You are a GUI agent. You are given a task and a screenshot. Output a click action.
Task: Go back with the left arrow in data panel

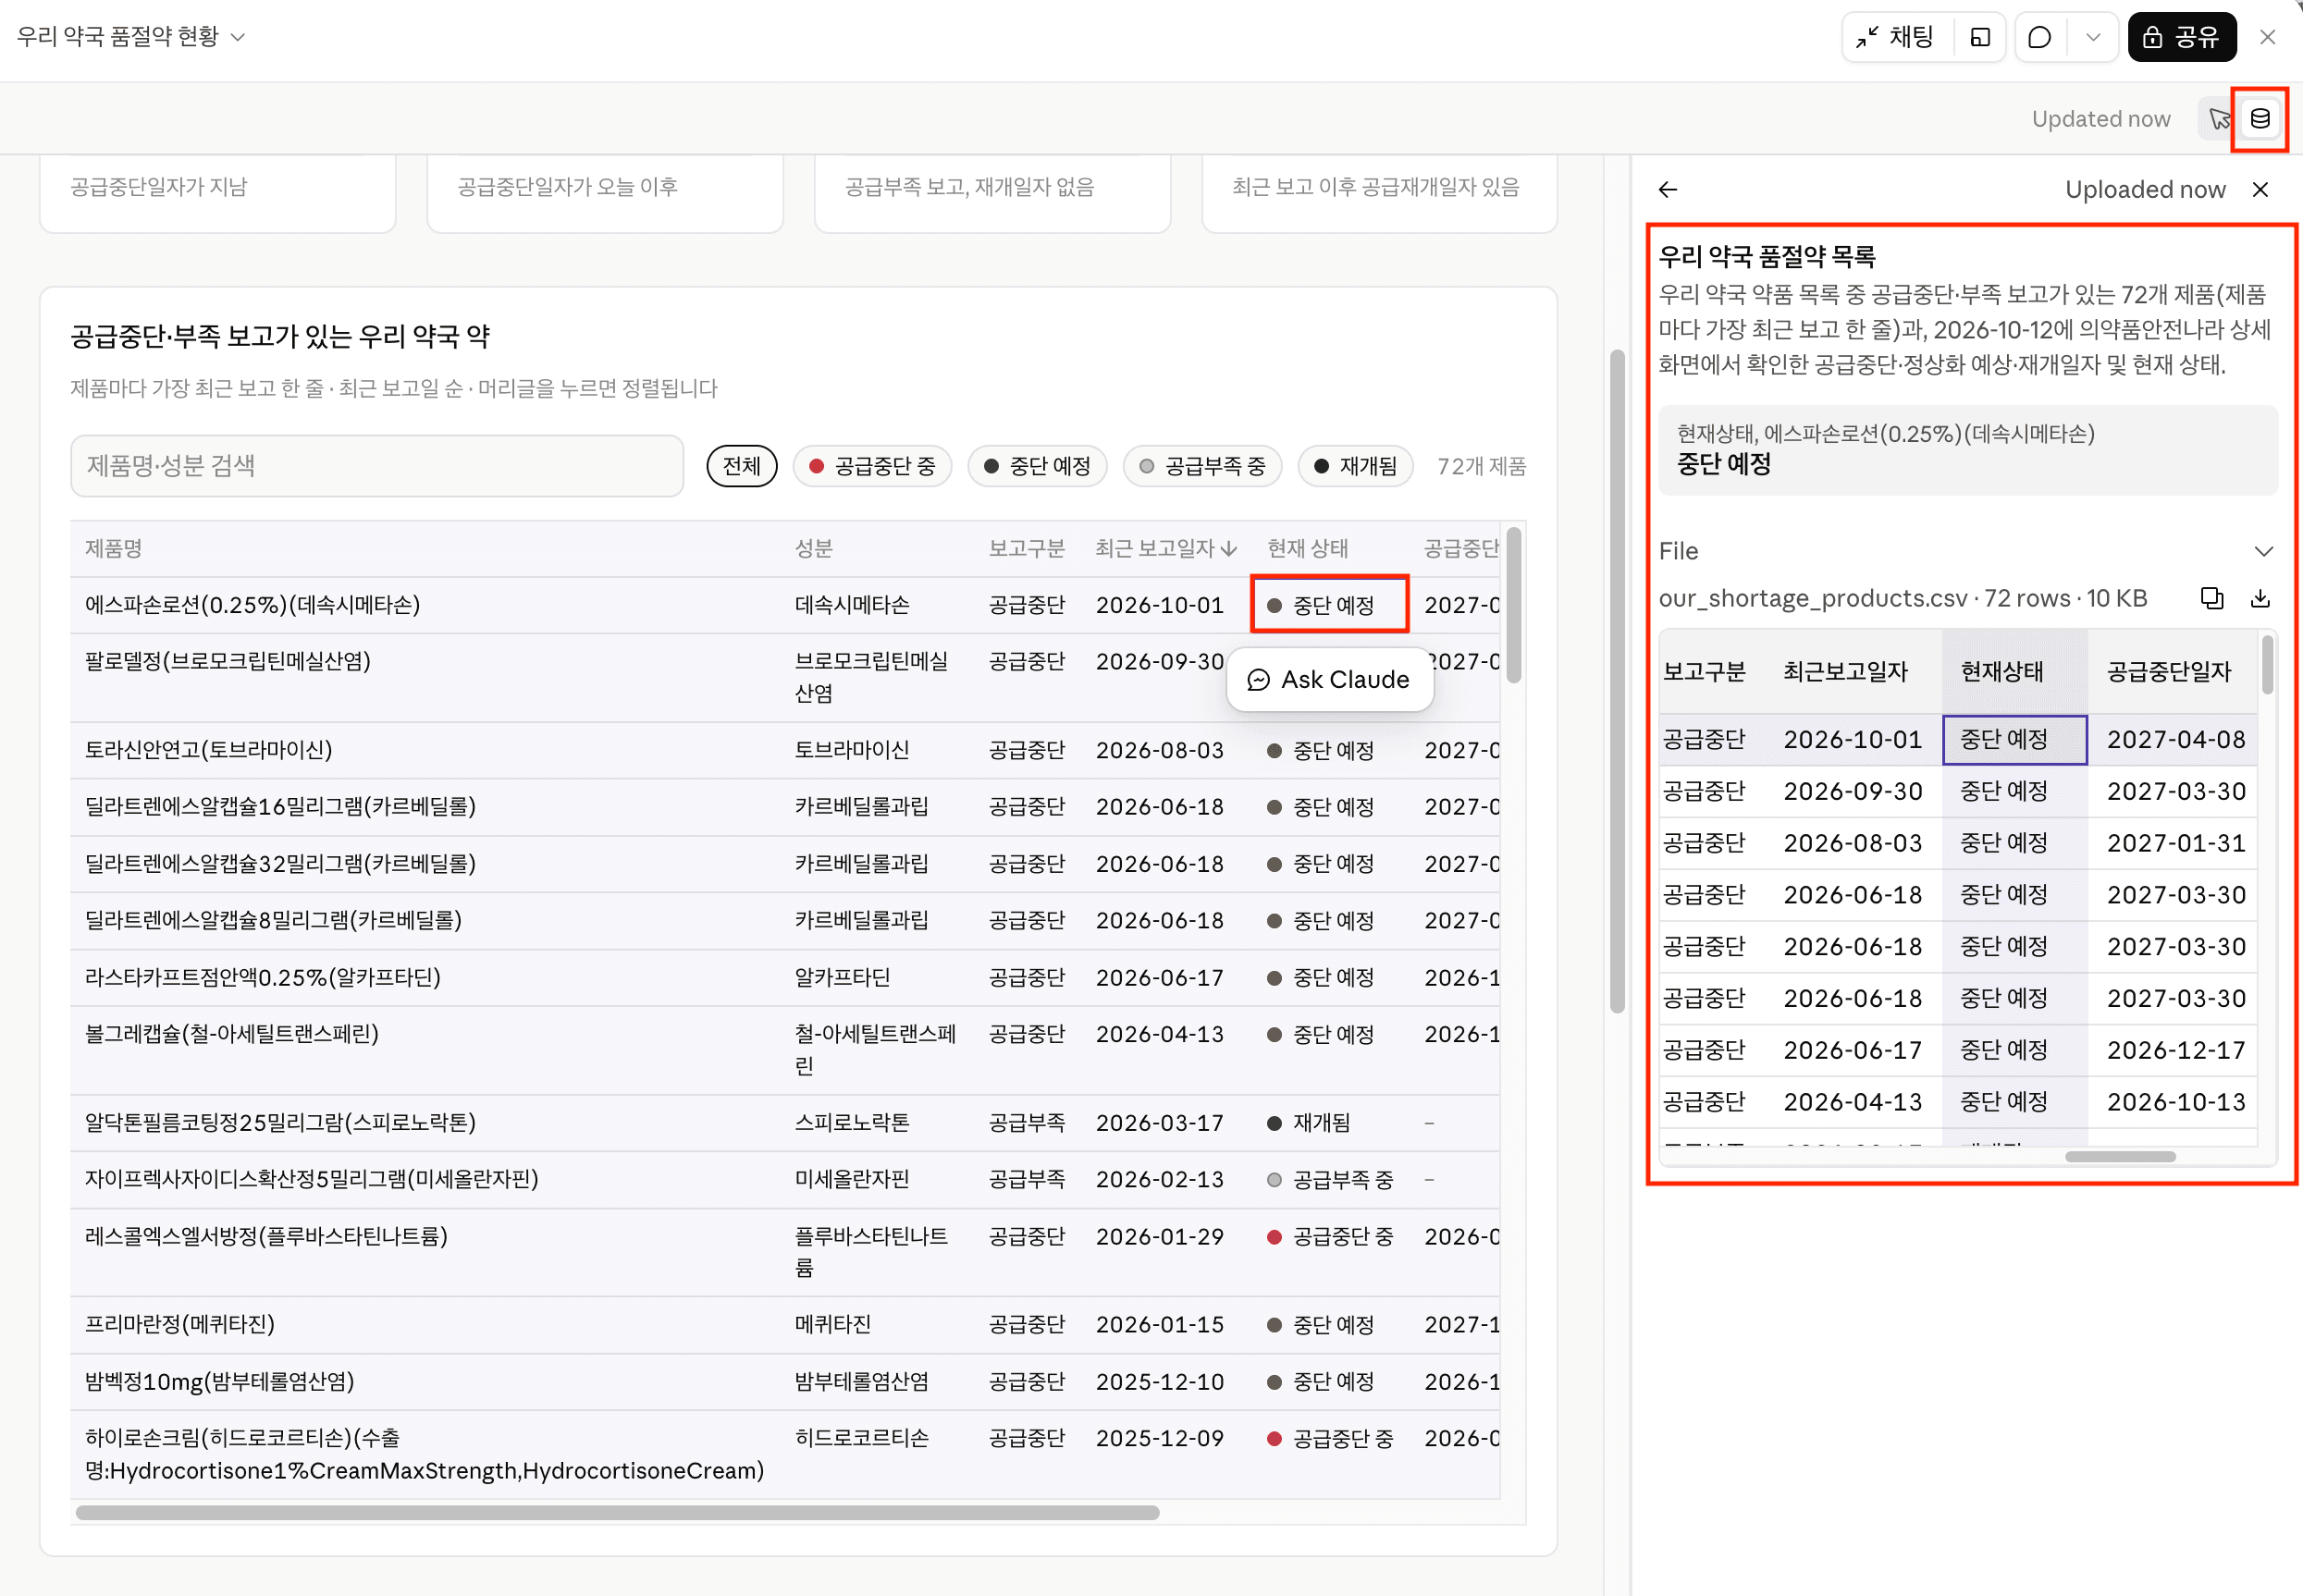tap(1667, 189)
